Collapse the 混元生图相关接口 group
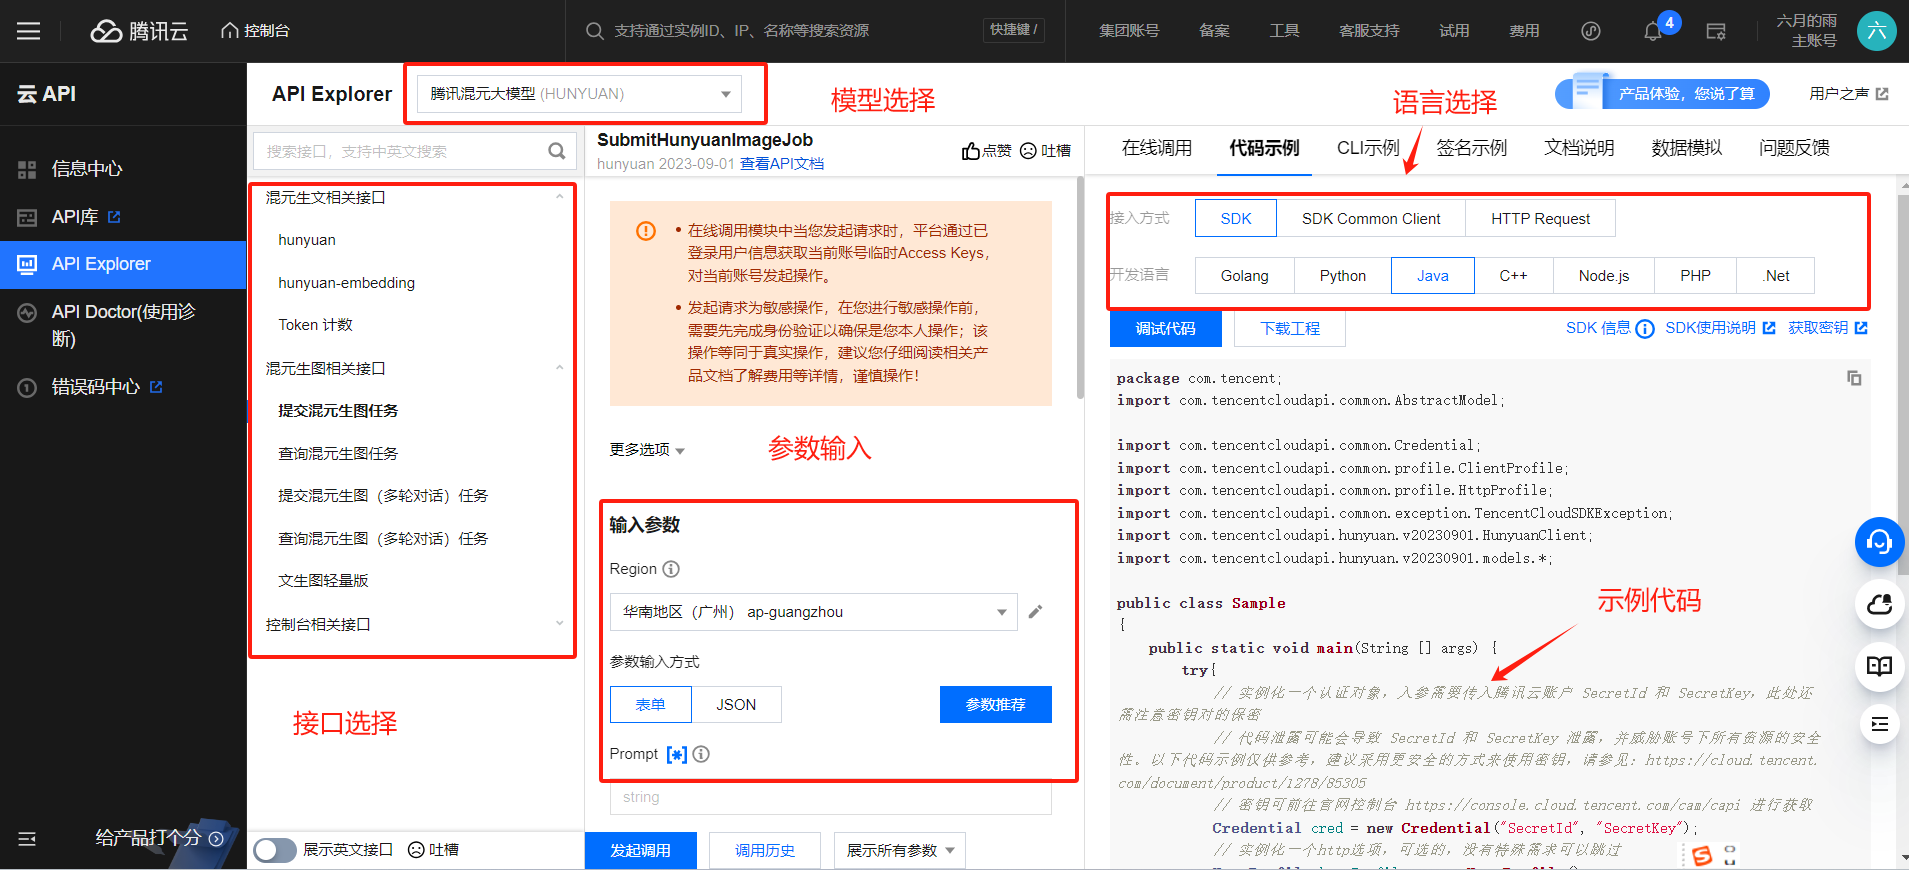 click(559, 369)
